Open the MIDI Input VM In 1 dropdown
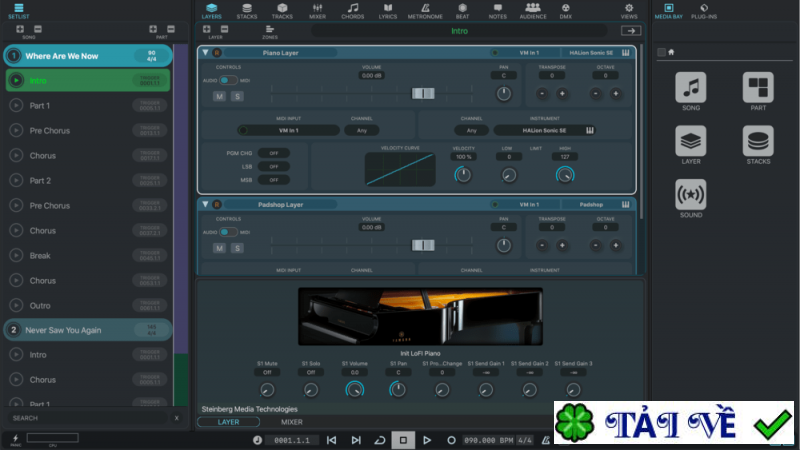 (x=287, y=130)
